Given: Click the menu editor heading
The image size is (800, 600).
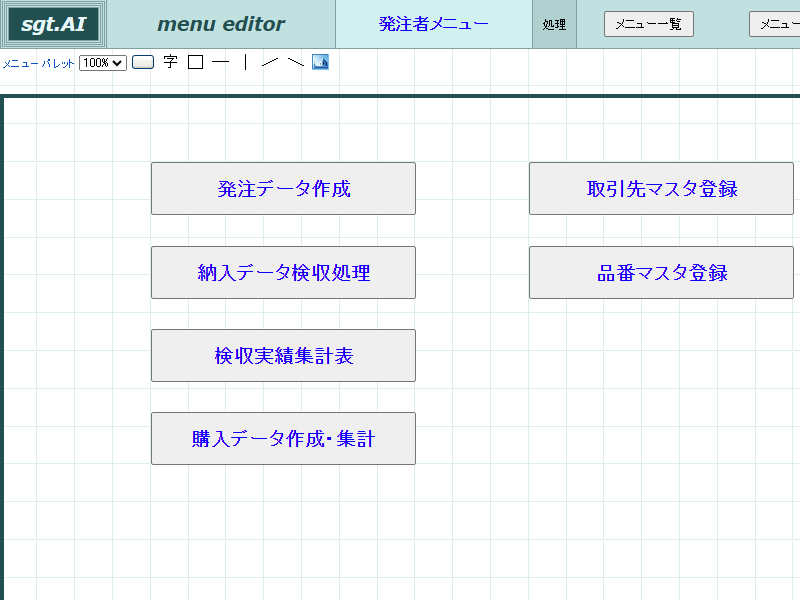Looking at the screenshot, I should pos(221,24).
